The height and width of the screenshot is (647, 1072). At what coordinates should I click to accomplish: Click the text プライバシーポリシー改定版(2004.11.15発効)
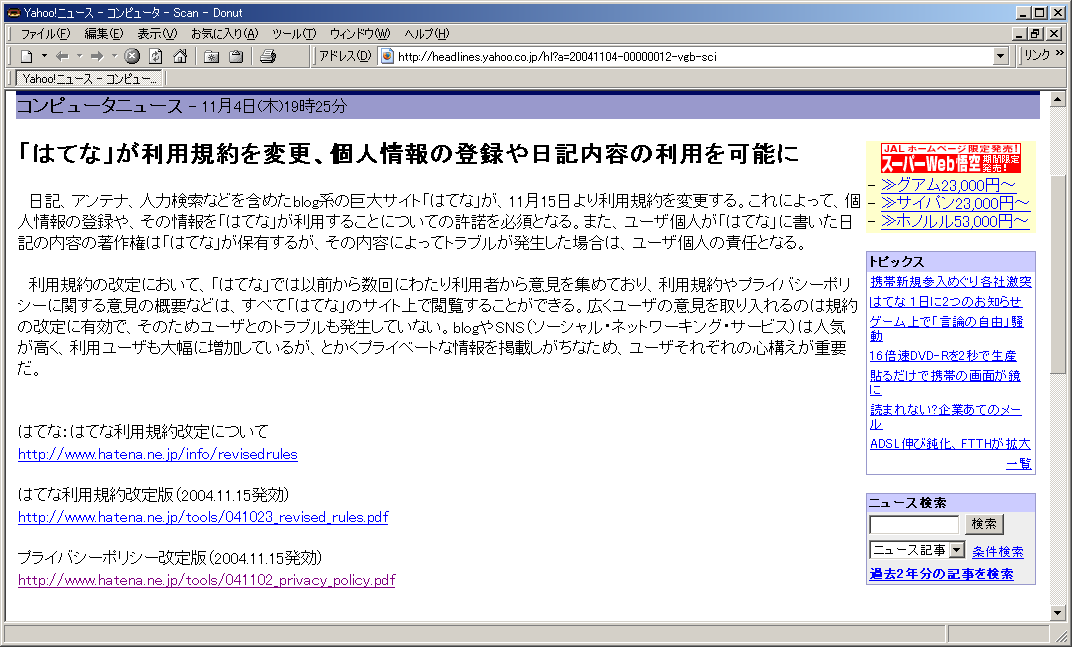[170, 557]
